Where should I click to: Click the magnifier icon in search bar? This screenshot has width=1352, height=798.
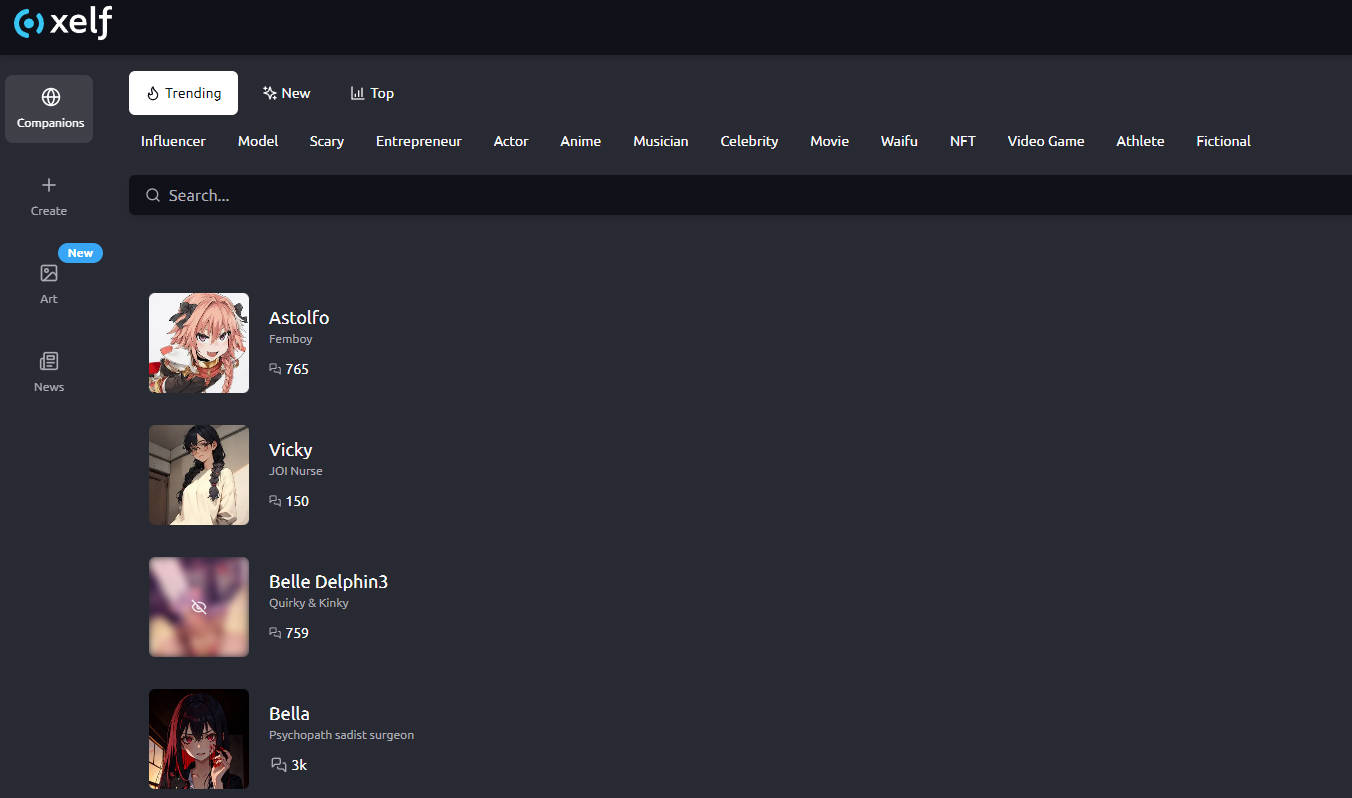tap(153, 195)
